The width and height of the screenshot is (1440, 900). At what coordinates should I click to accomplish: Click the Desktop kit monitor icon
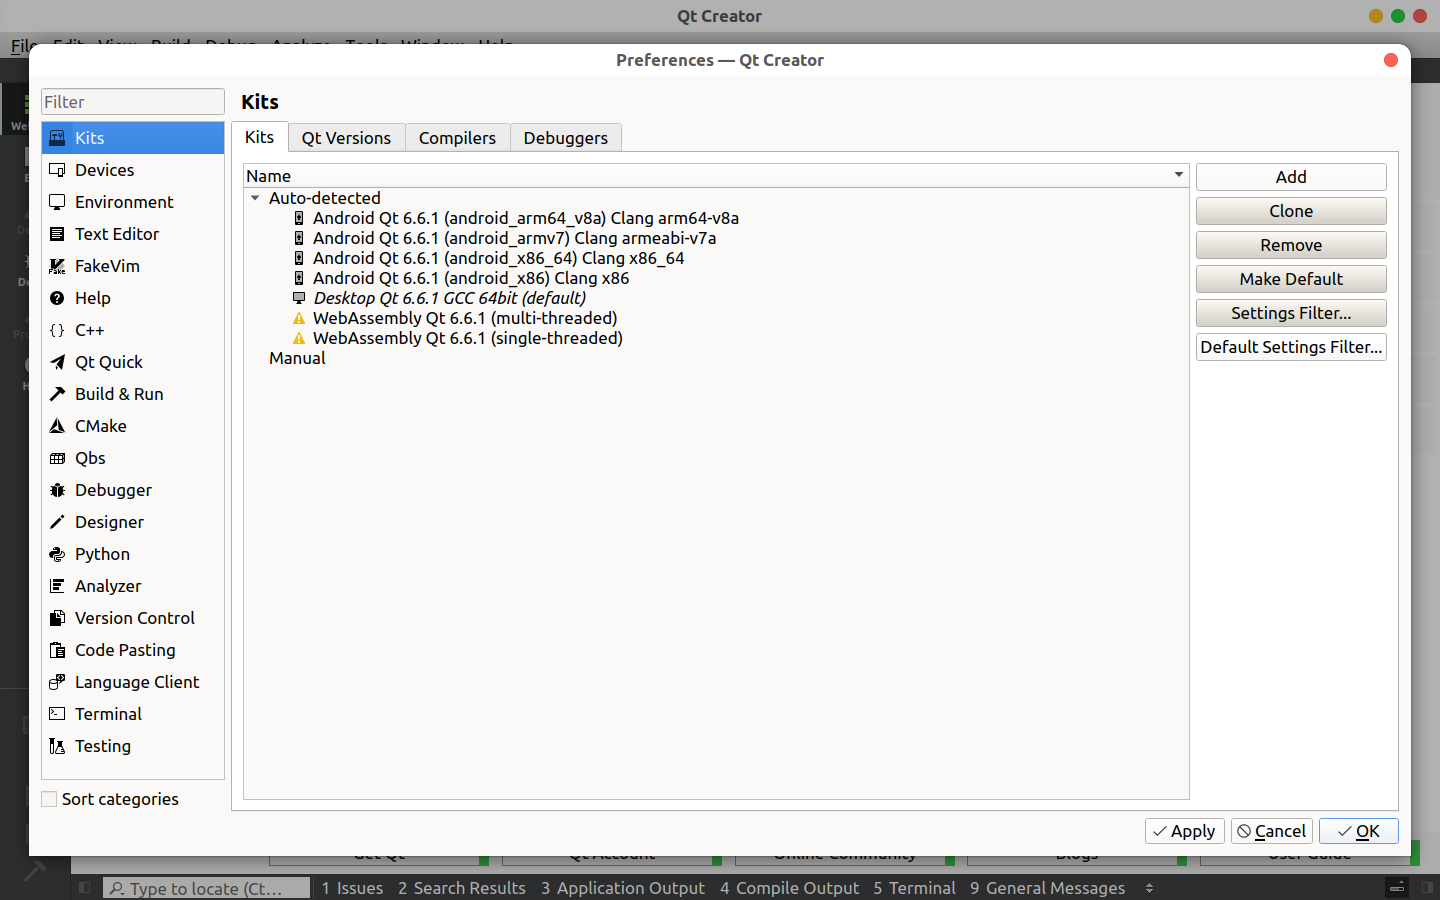point(298,298)
